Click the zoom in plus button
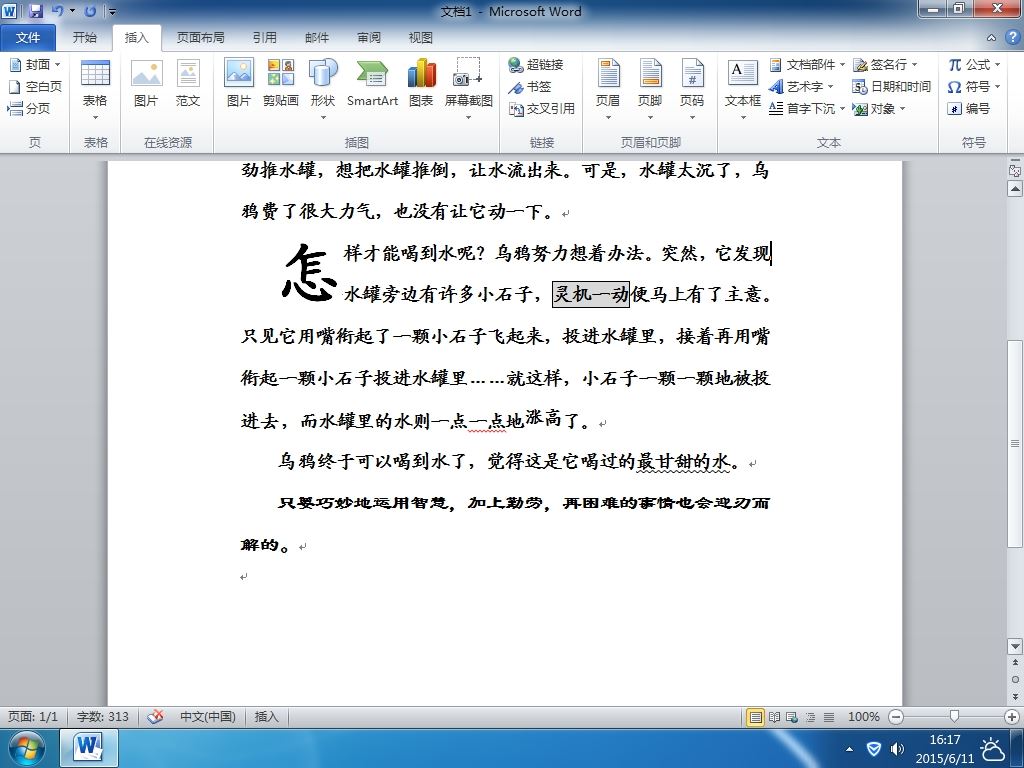Viewport: 1024px width, 768px height. [x=1012, y=717]
